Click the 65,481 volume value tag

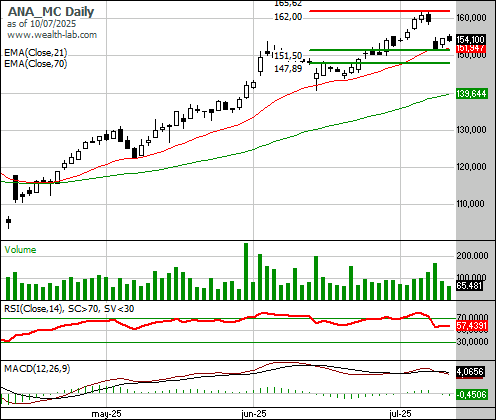pyautogui.click(x=469, y=286)
